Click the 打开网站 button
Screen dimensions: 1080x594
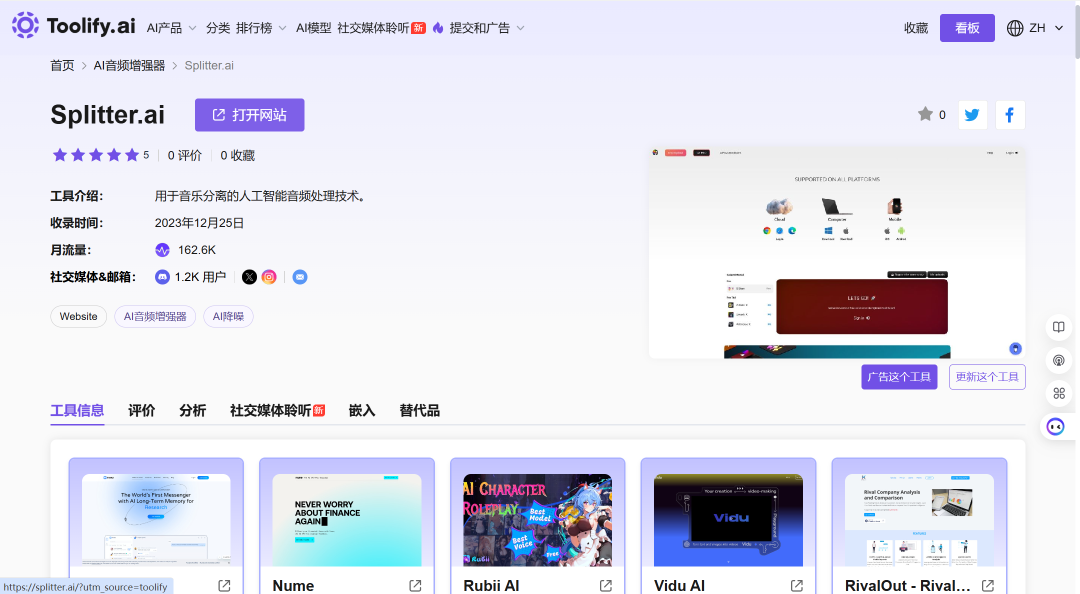(x=249, y=115)
